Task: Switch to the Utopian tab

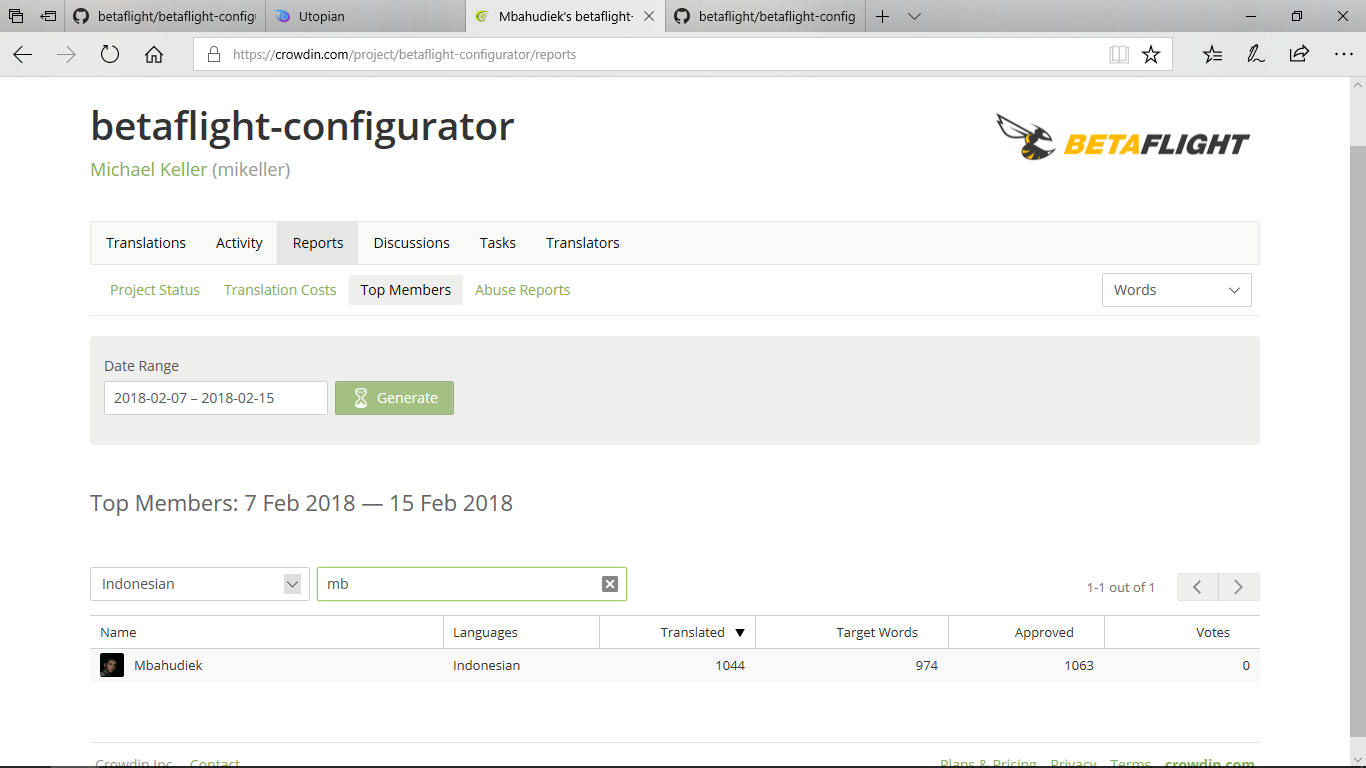Action: pyautogui.click(x=366, y=16)
